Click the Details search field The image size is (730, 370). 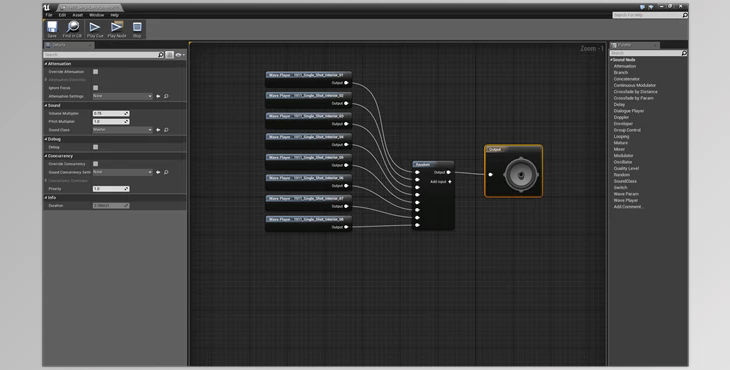(x=101, y=55)
